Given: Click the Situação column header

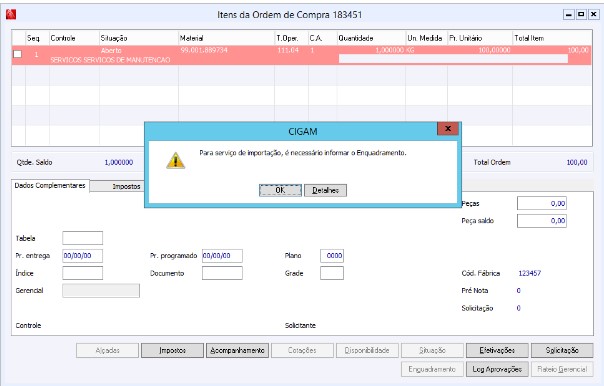Looking at the screenshot, I should [139, 38].
